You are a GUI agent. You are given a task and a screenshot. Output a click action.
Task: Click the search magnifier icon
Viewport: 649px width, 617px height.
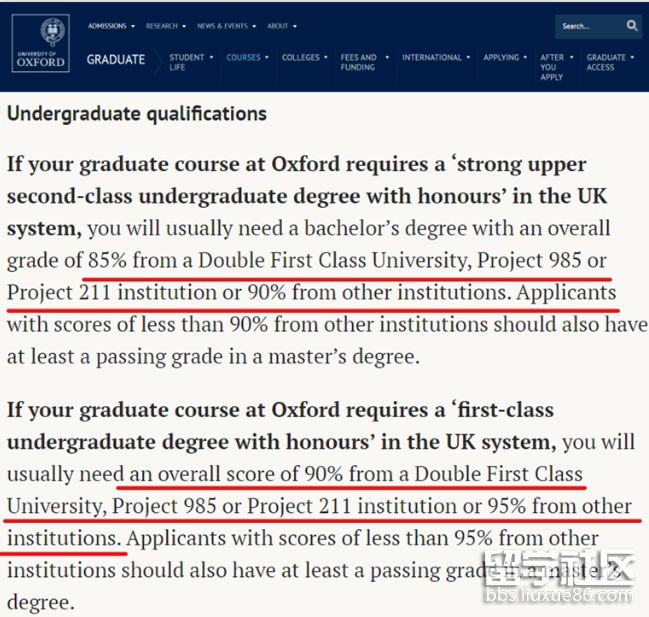pyautogui.click(x=632, y=26)
